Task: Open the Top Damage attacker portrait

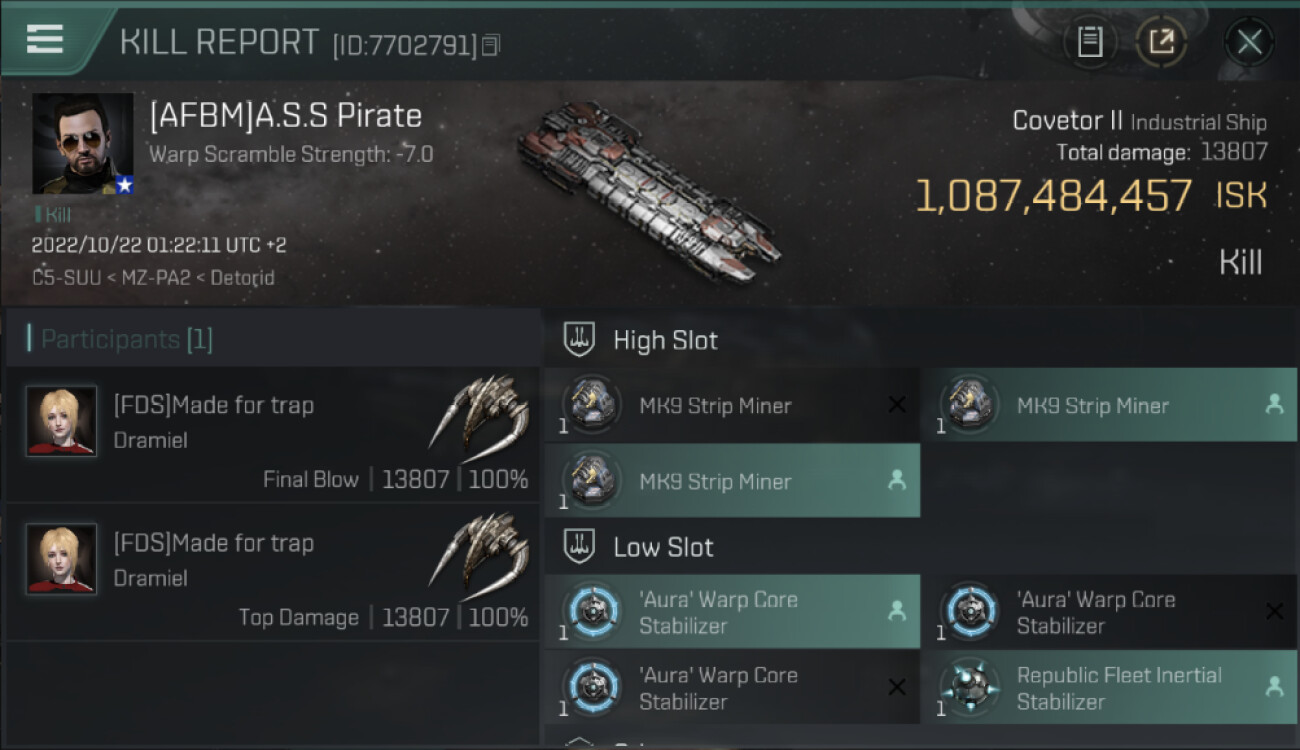Action: click(62, 559)
